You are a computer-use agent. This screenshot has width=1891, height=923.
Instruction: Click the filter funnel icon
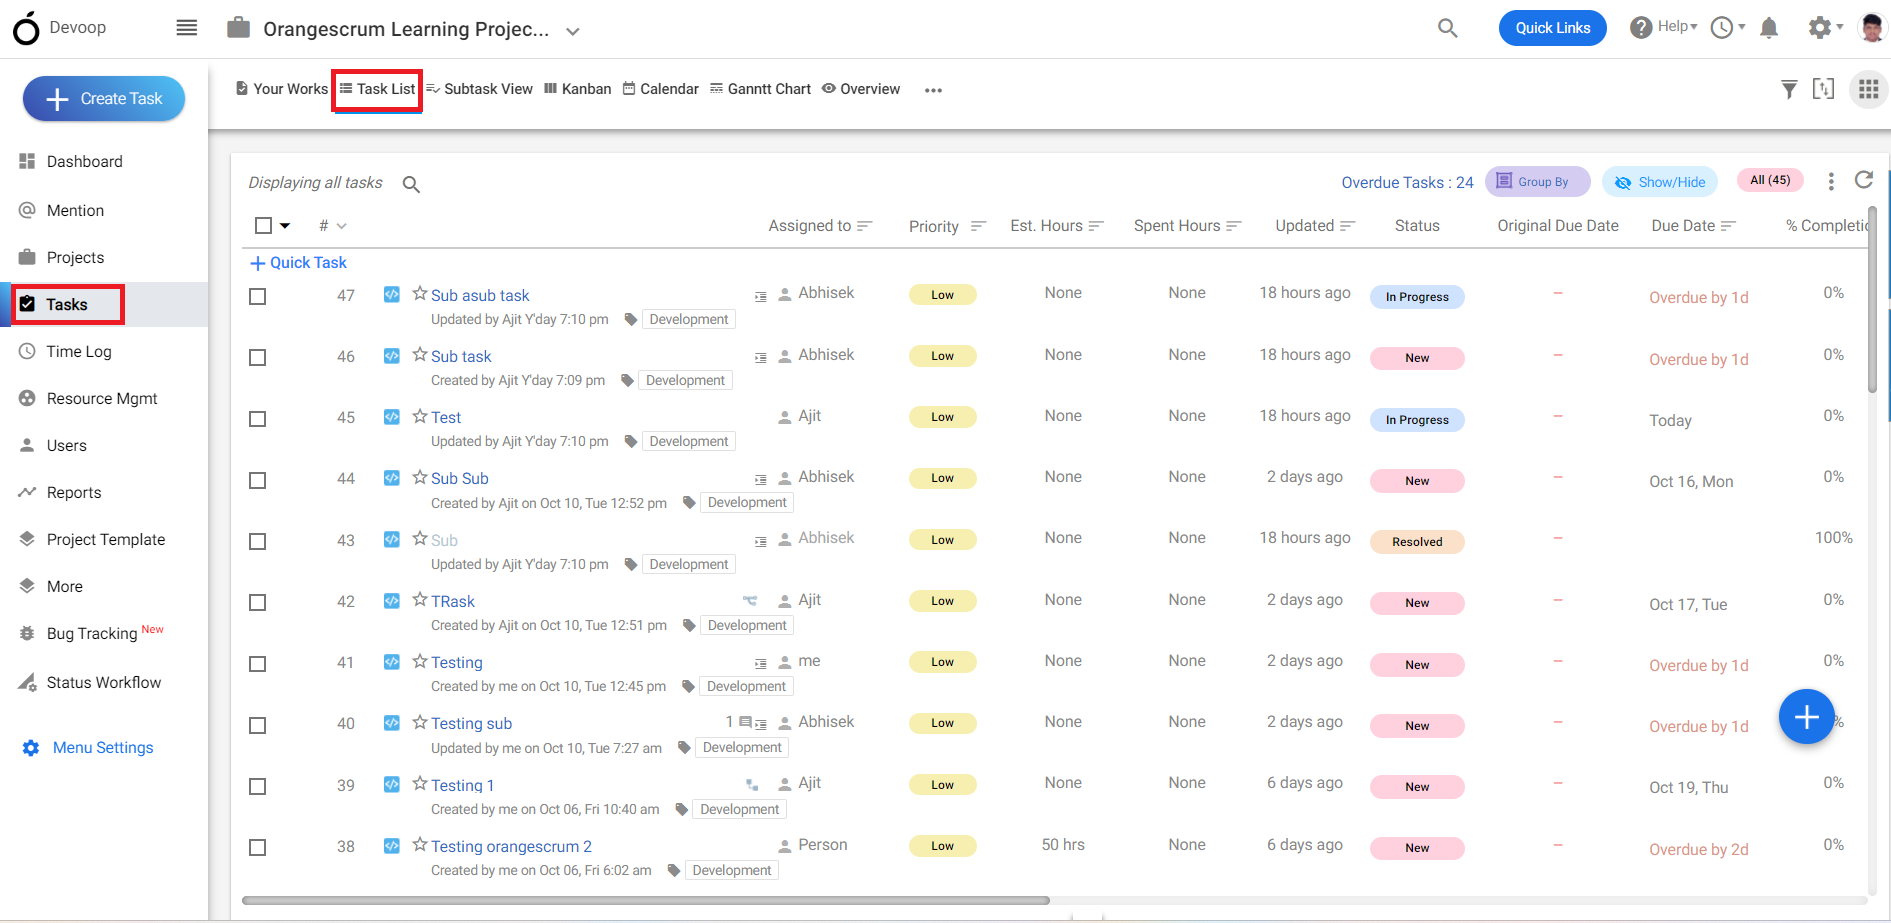(1789, 90)
